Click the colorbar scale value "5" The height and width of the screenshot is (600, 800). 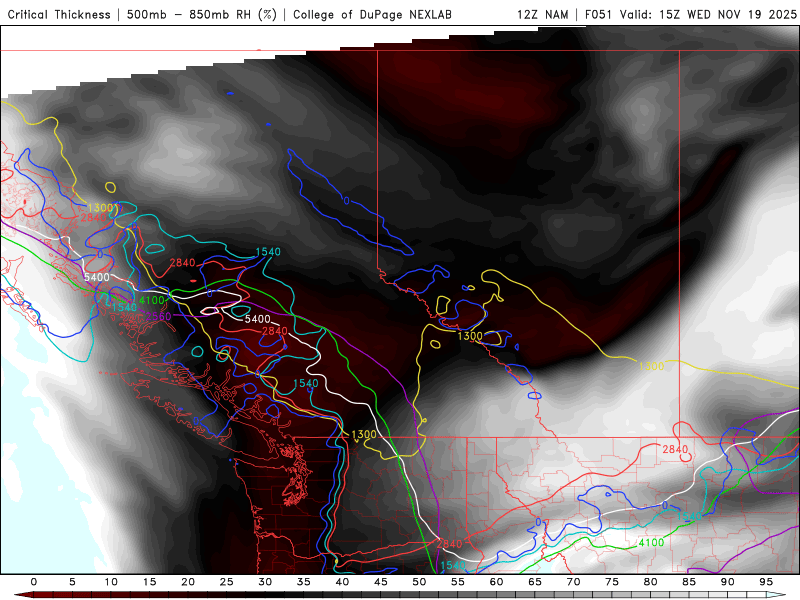[x=72, y=582]
